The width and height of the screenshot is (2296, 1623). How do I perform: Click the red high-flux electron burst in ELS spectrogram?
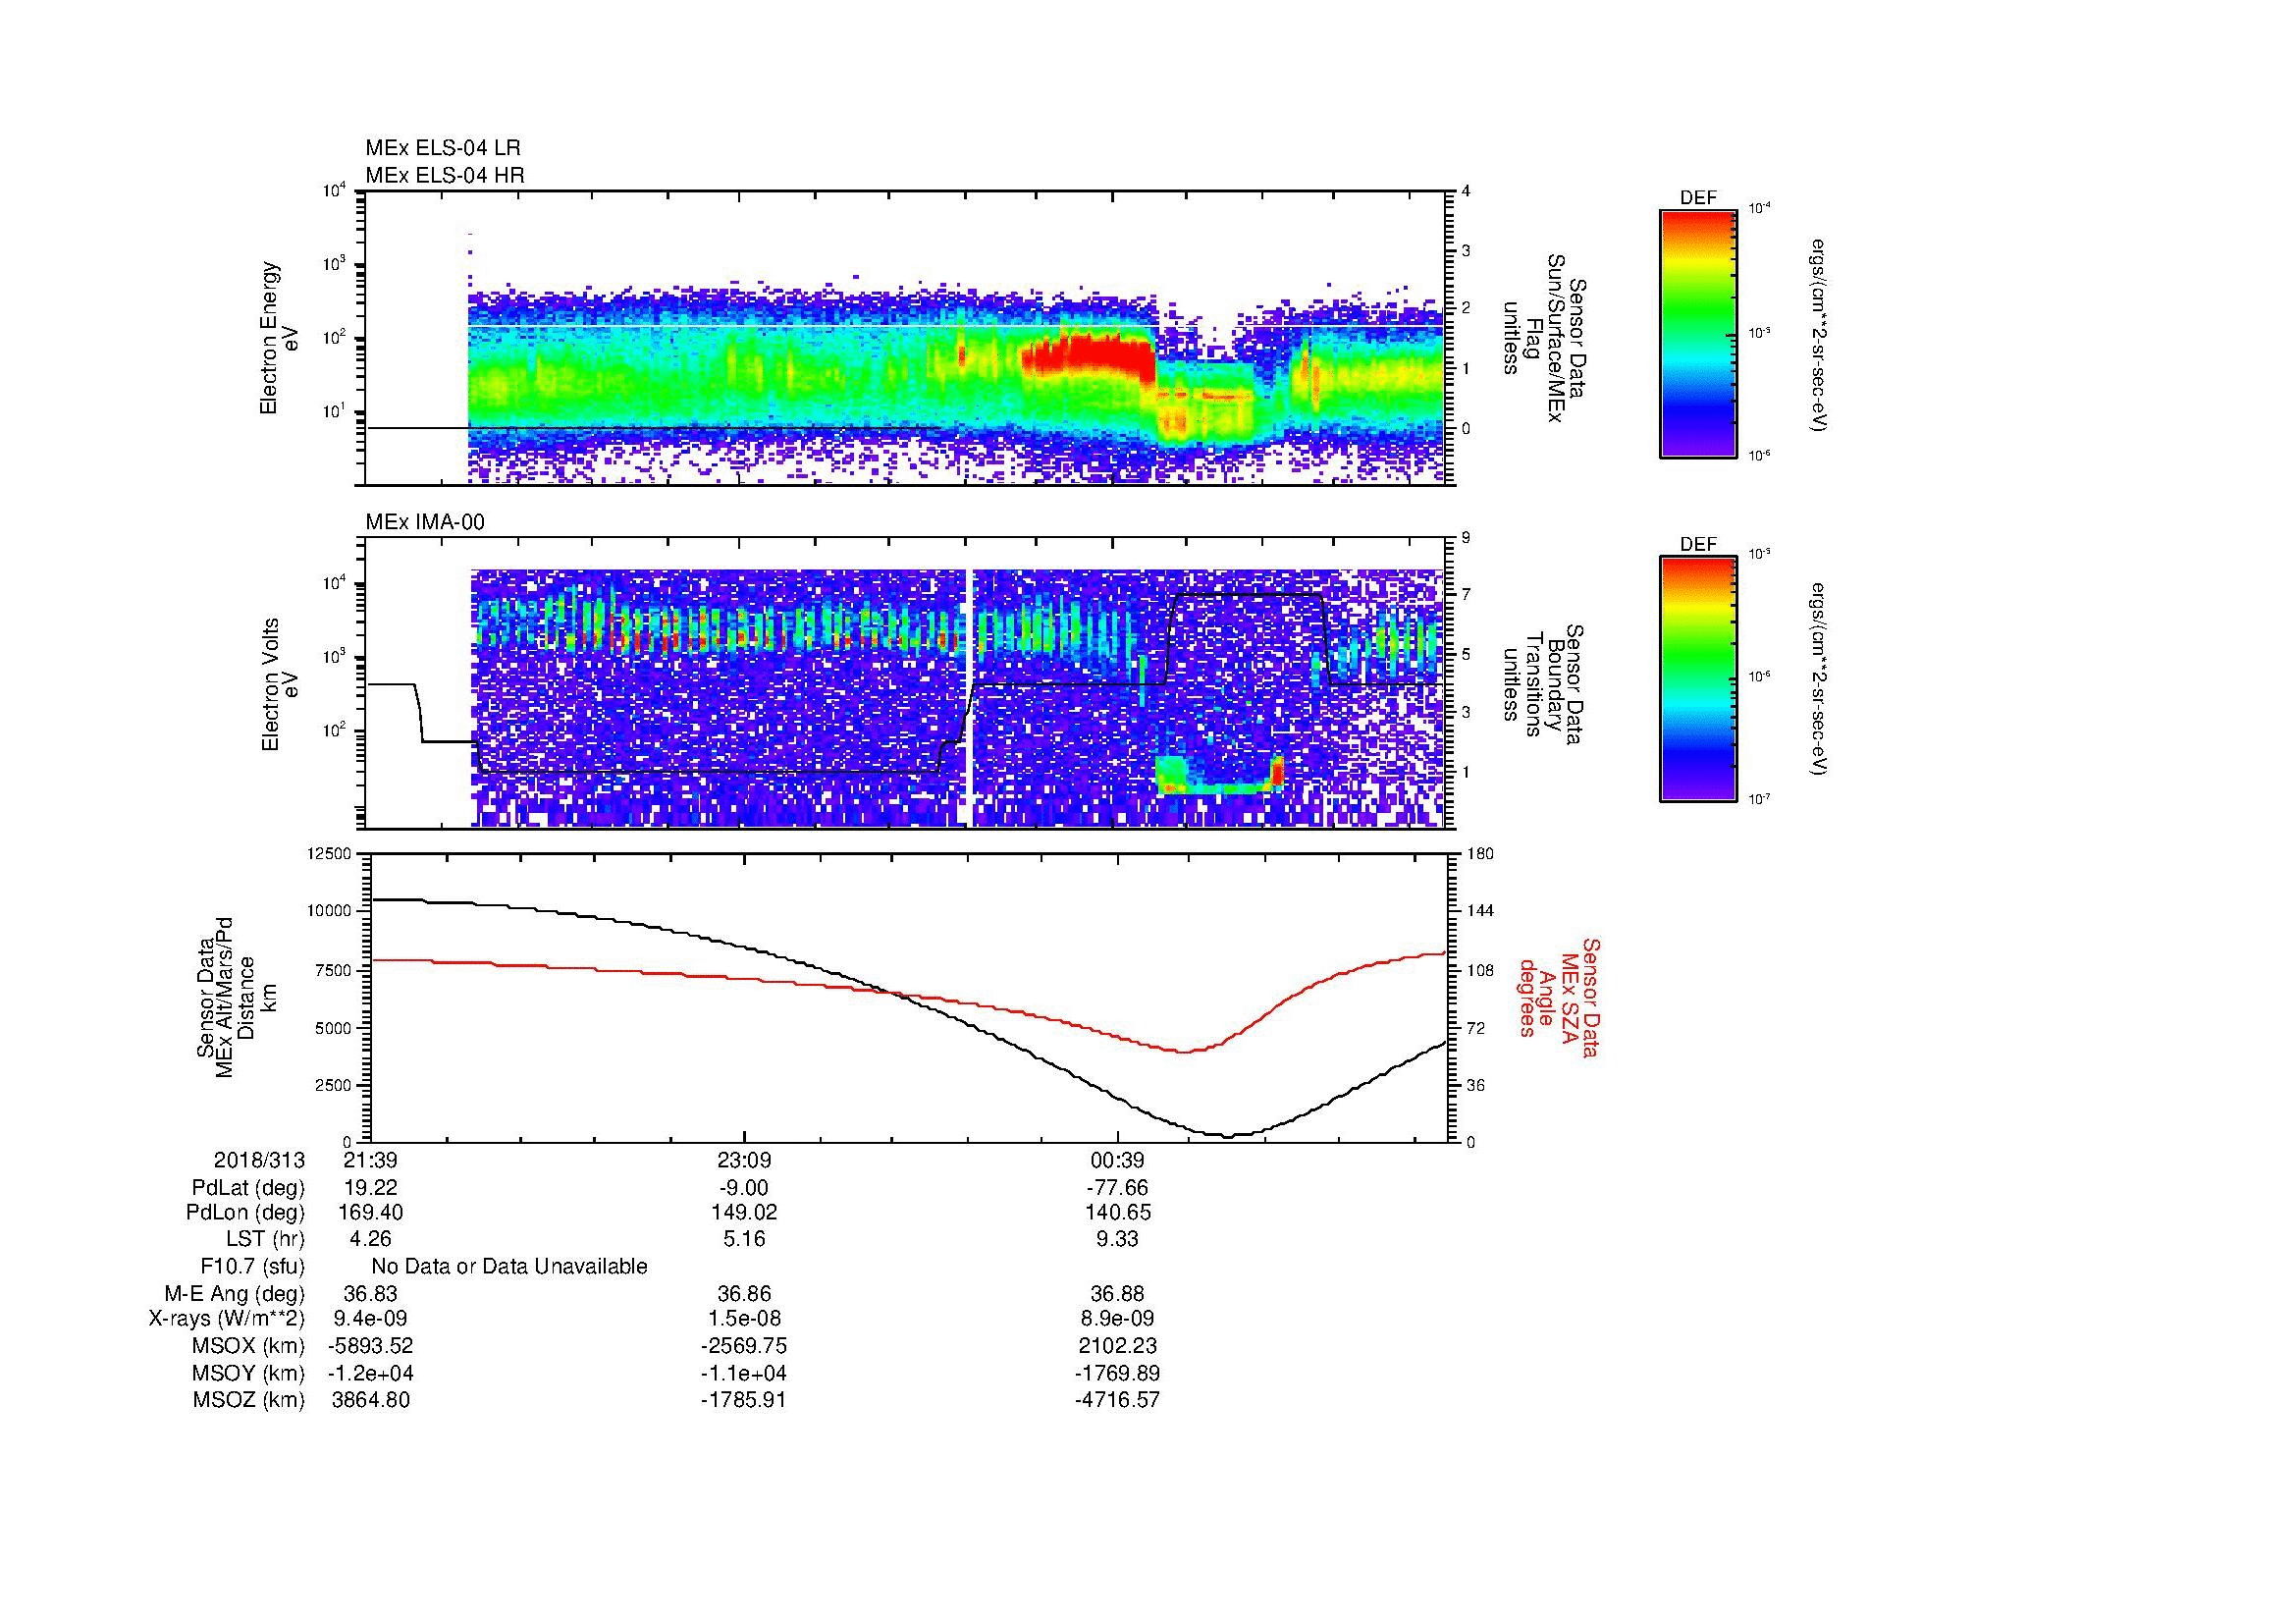1088,356
